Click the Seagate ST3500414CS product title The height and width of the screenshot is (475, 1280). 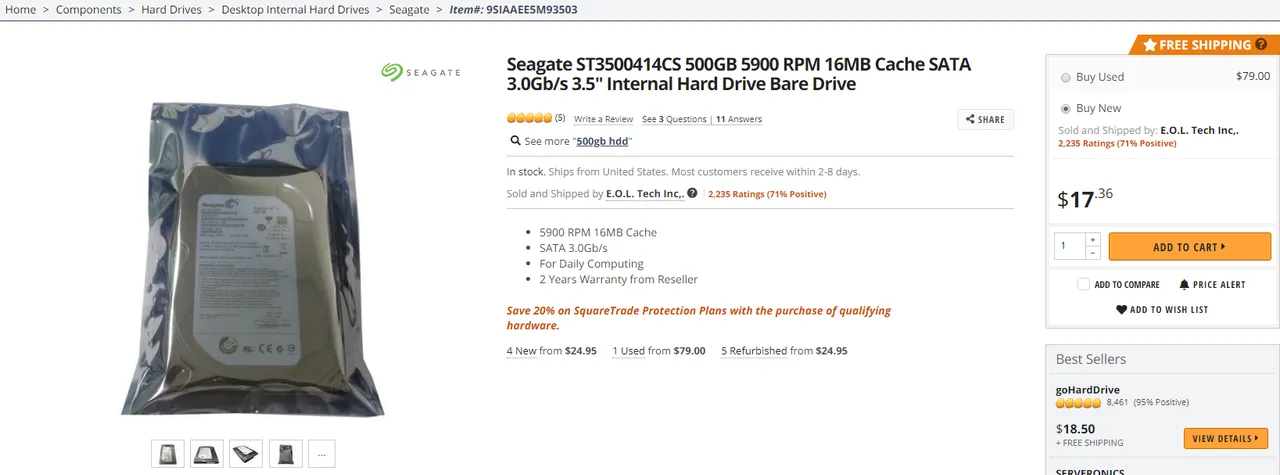739,74
